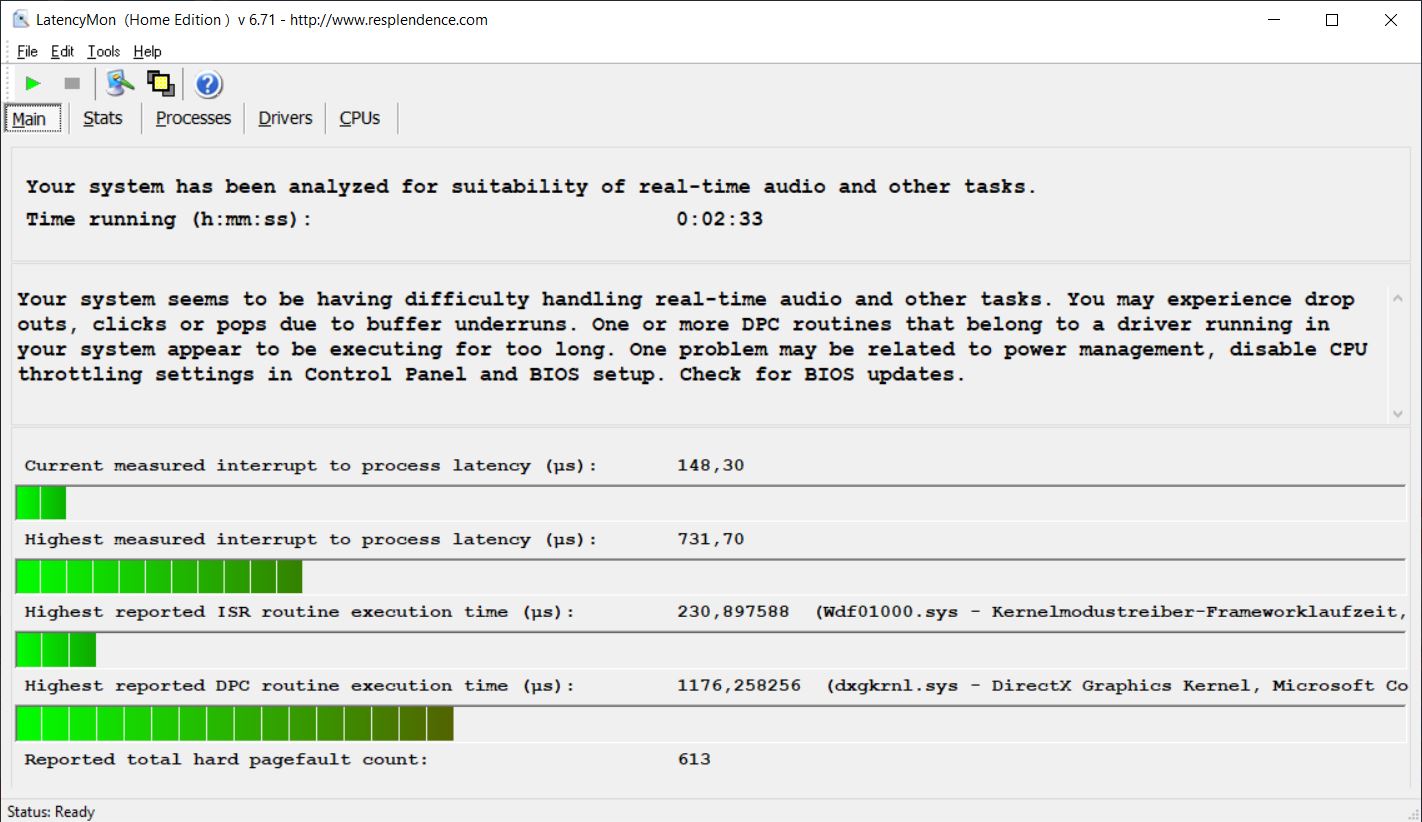1422x822 pixels.
Task: Start monitoring with the green play button
Action: click(33, 84)
